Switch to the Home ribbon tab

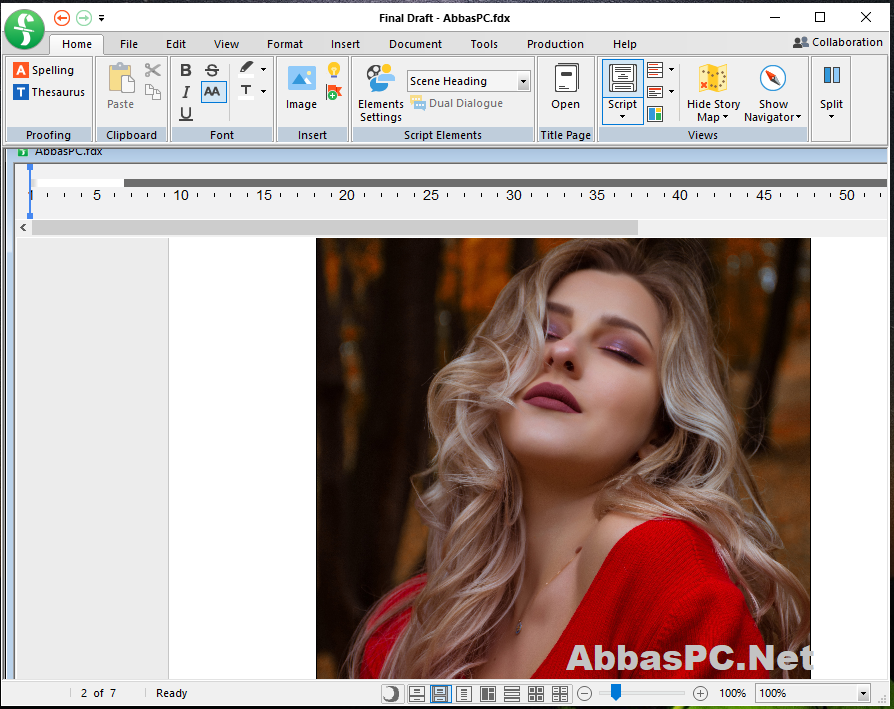pos(76,44)
